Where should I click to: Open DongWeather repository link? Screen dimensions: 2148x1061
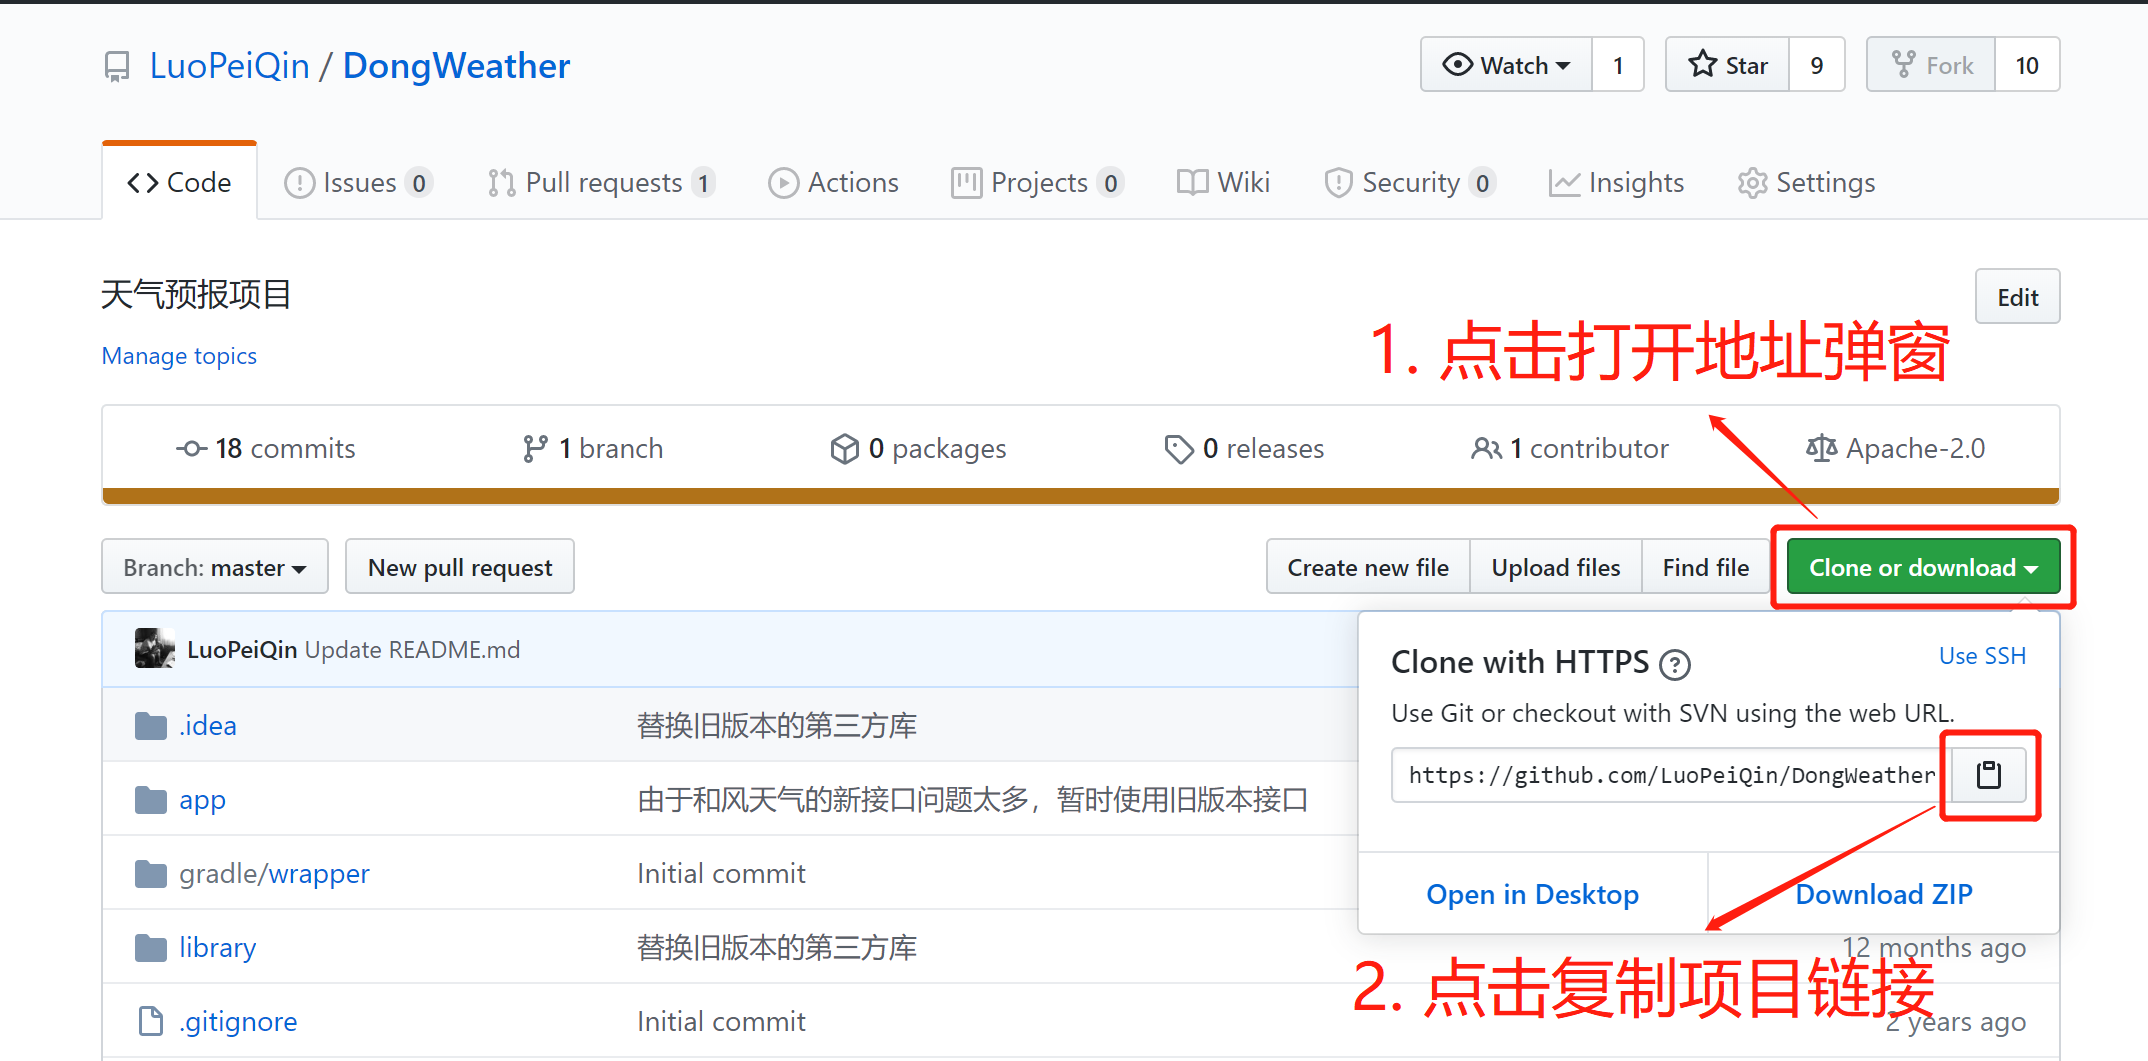coord(457,66)
